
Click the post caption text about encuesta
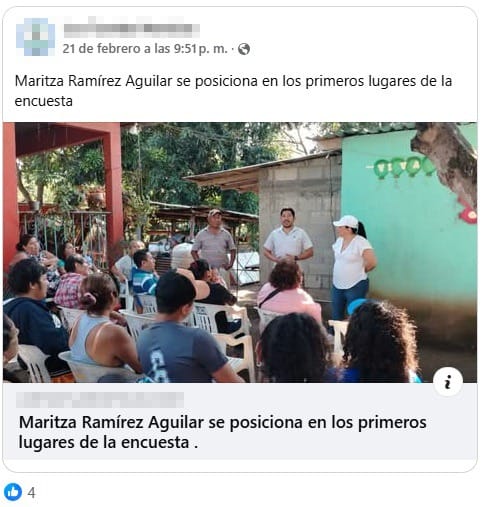click(x=233, y=91)
